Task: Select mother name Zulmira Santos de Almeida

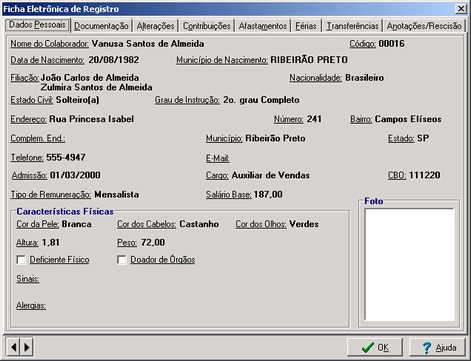Action: click(x=96, y=87)
